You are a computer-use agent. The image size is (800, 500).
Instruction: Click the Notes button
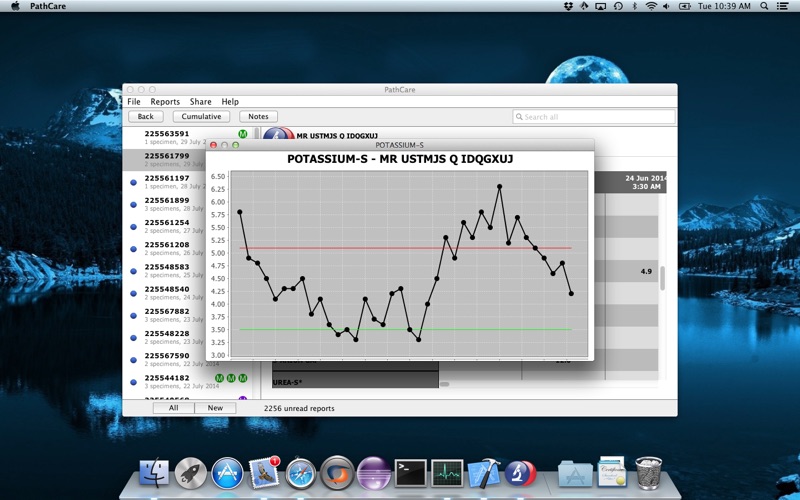(258, 116)
